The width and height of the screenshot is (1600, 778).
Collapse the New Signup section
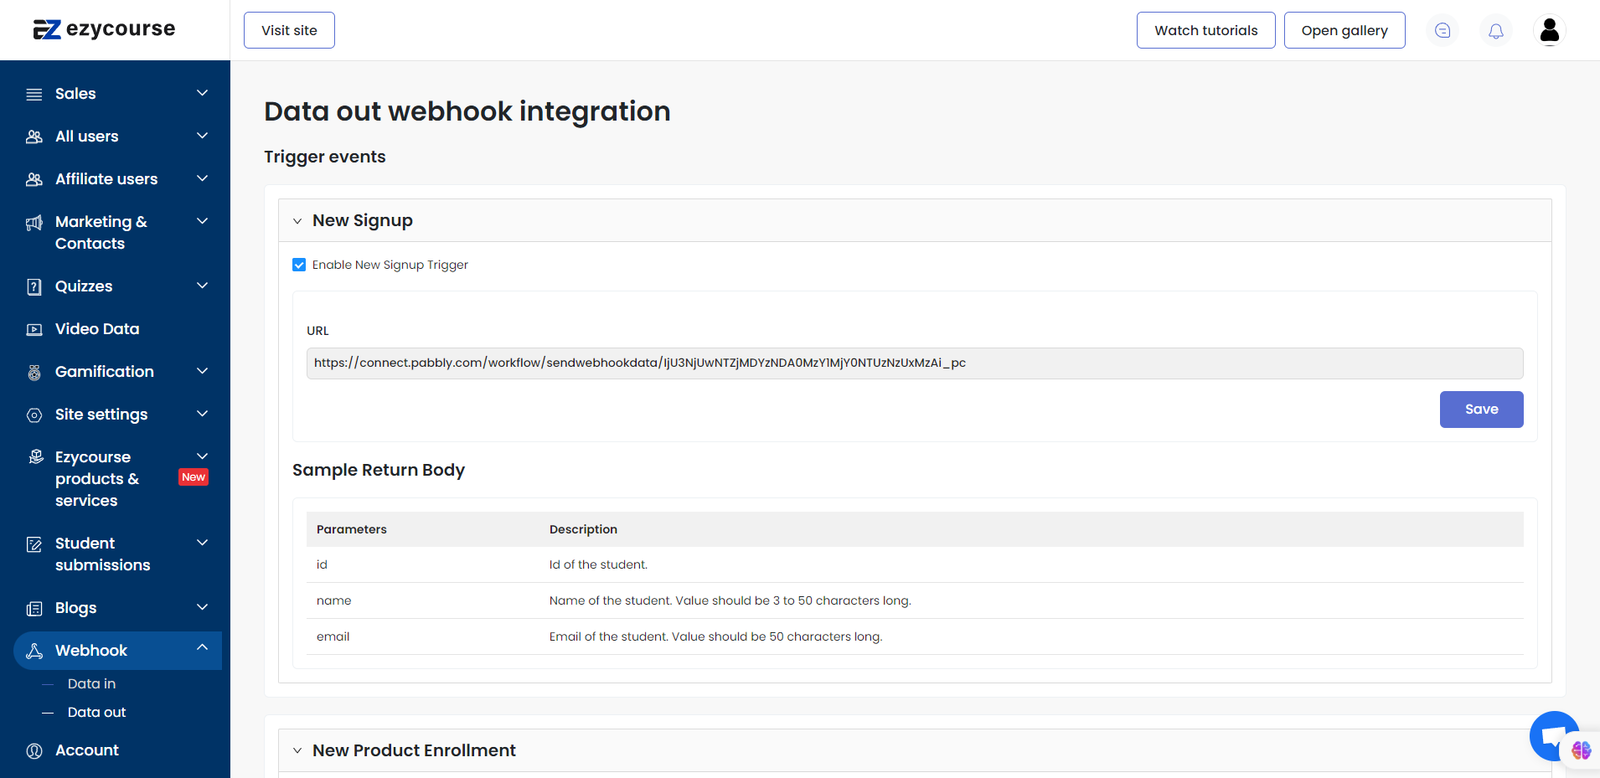(297, 221)
